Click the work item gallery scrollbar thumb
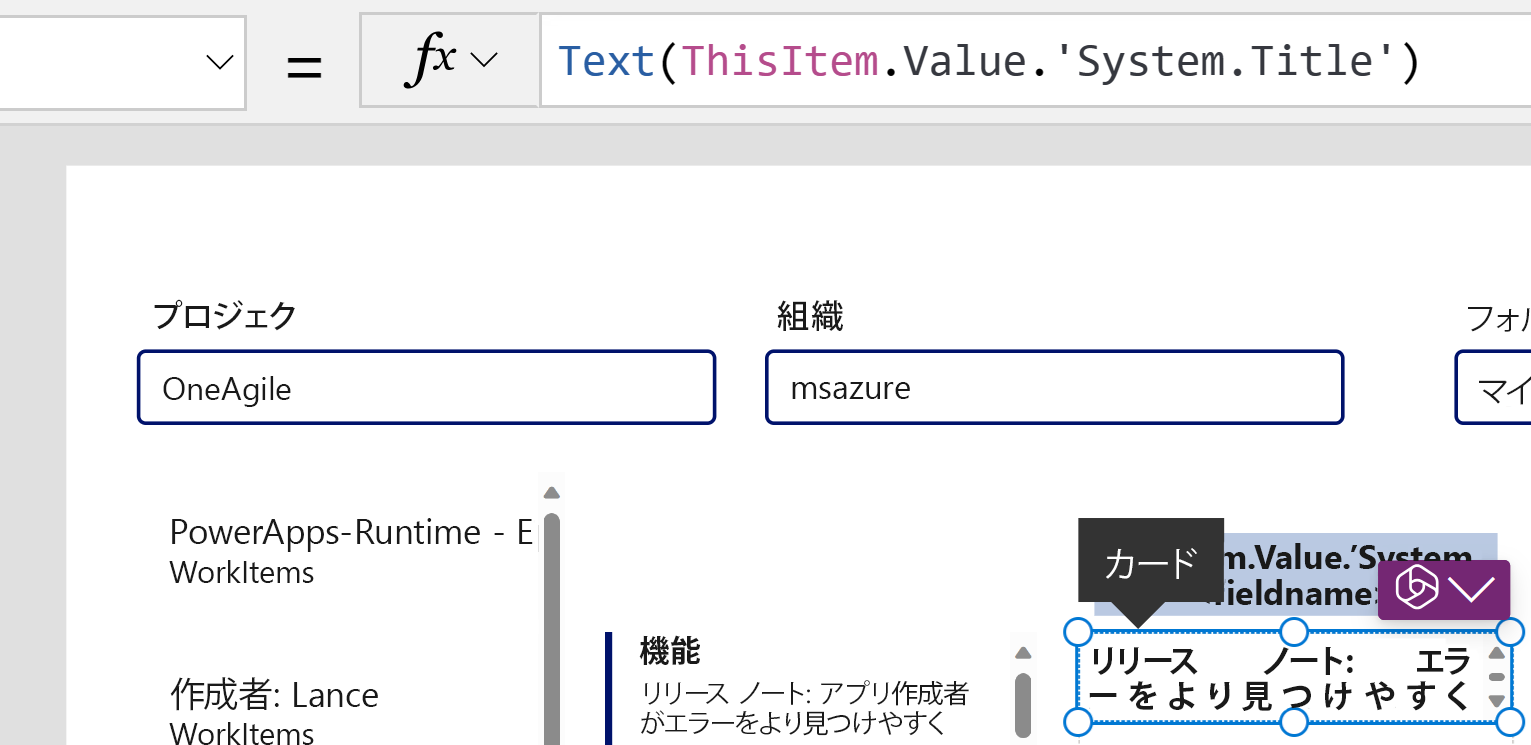This screenshot has width=1531, height=745. click(1022, 705)
